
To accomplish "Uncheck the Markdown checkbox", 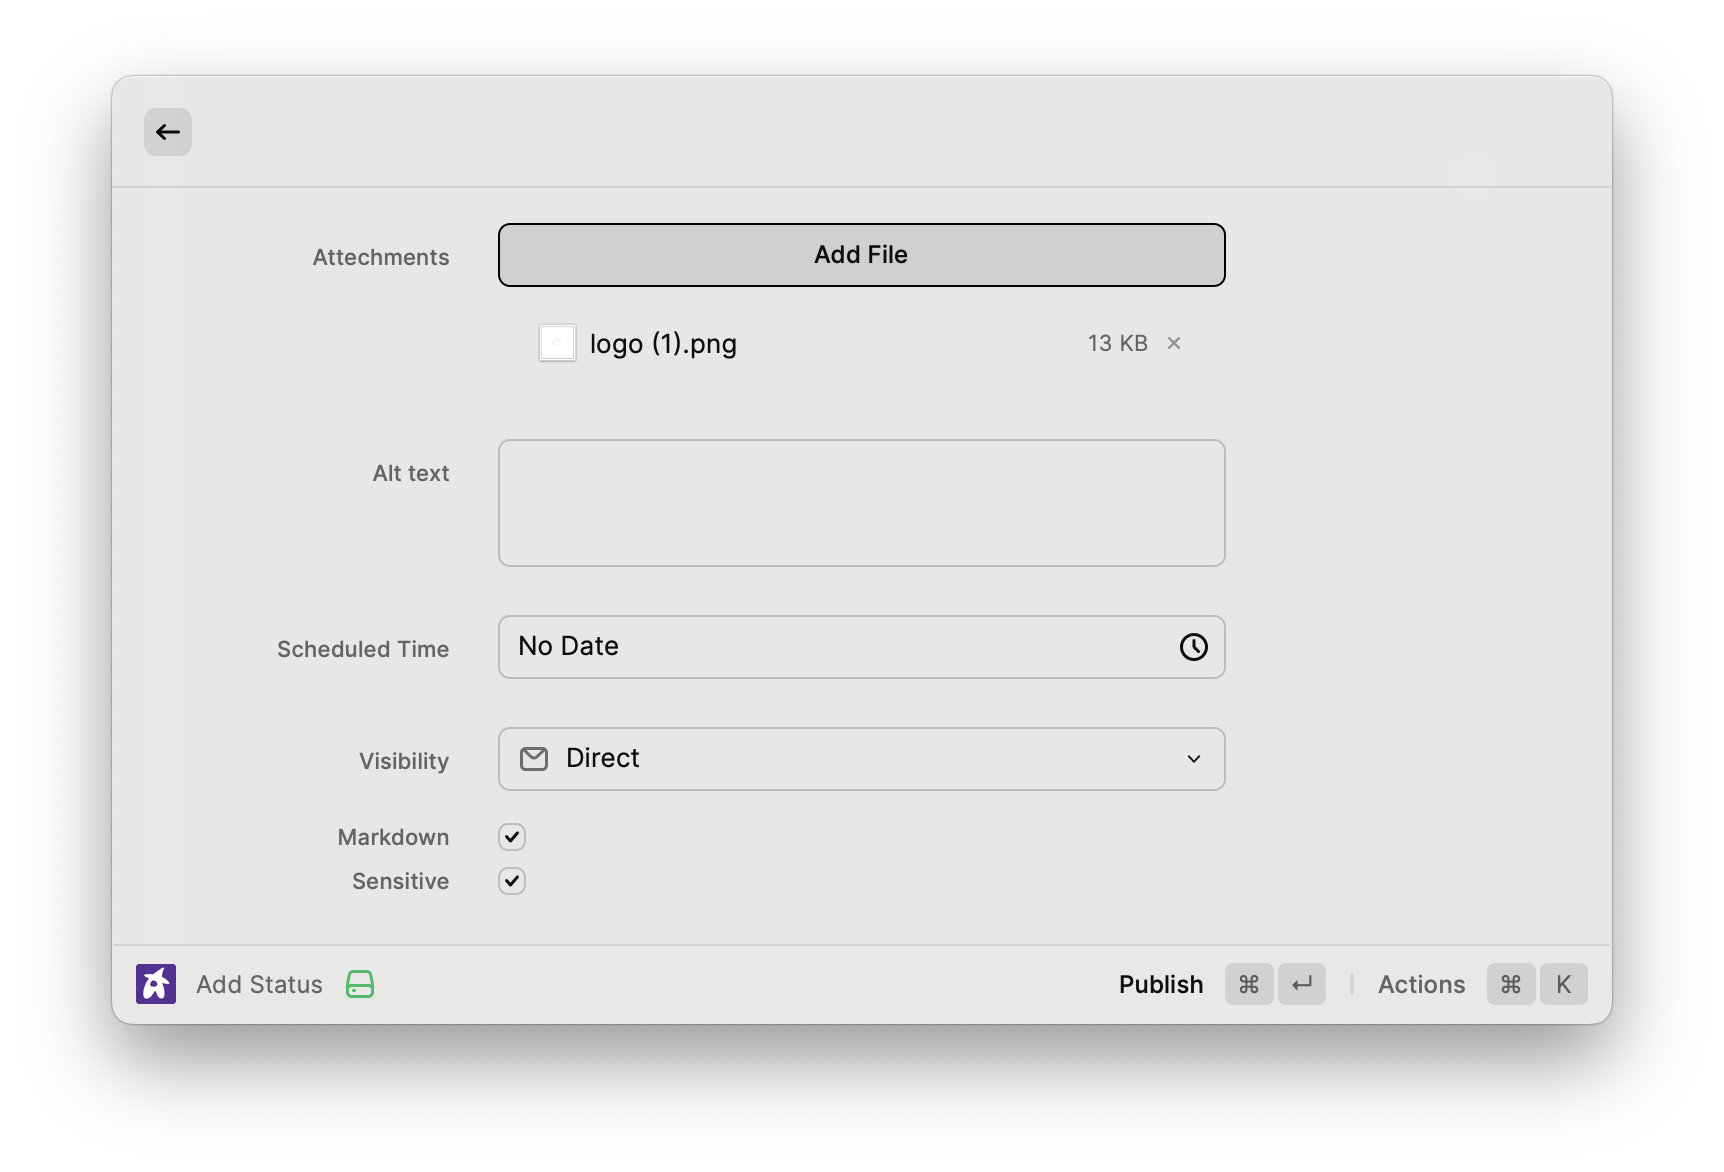I will pyautogui.click(x=512, y=837).
